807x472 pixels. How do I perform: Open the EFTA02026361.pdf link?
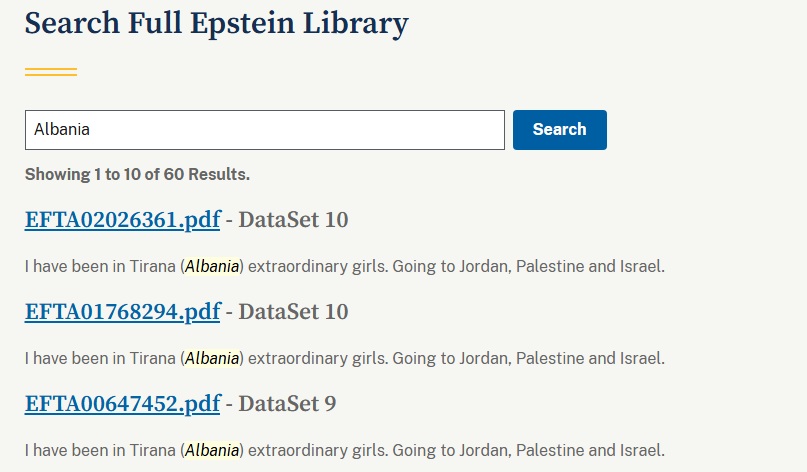coord(122,220)
